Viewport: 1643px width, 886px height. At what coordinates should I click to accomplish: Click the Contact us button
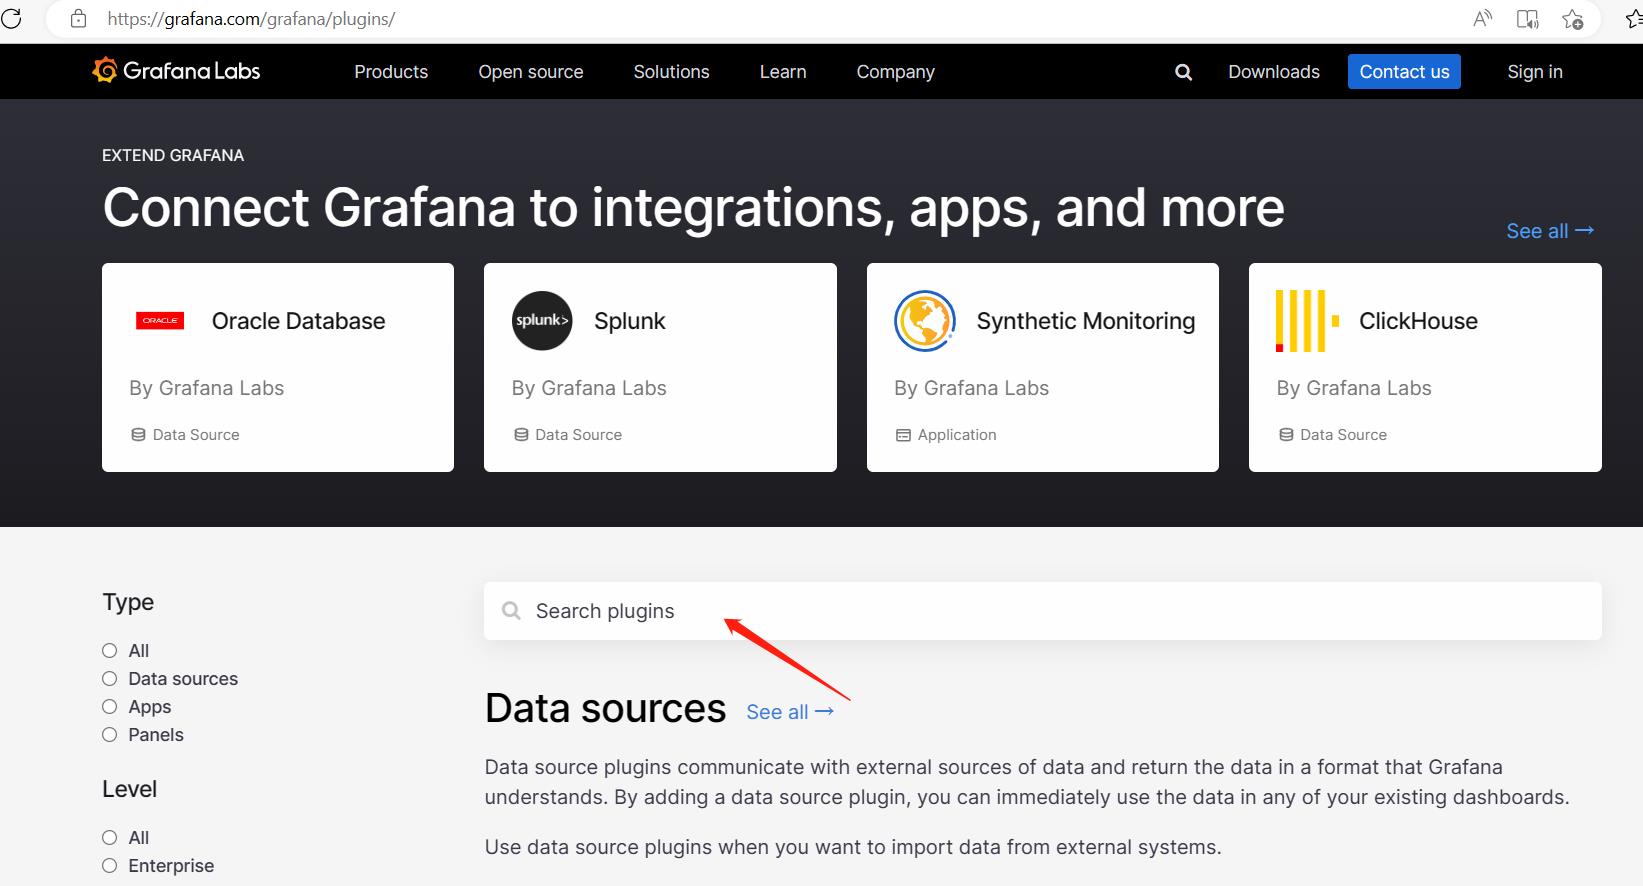tap(1404, 72)
